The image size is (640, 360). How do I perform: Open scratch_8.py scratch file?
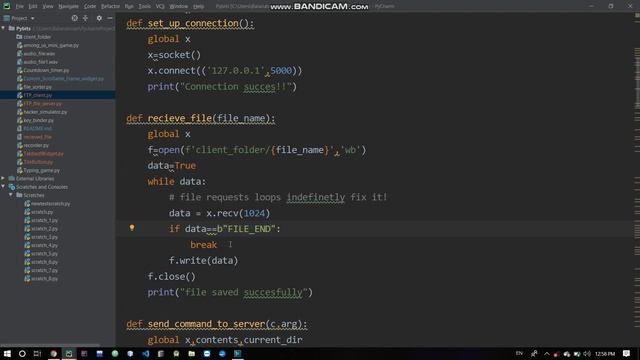click(x=44, y=279)
